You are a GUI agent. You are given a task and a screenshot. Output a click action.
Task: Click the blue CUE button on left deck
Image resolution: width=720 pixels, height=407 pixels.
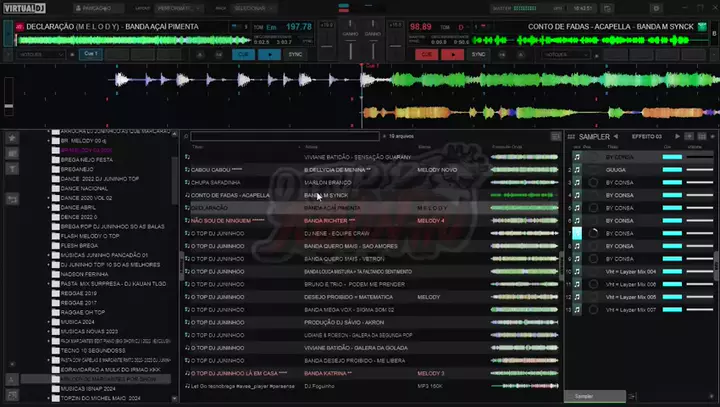[243, 55]
